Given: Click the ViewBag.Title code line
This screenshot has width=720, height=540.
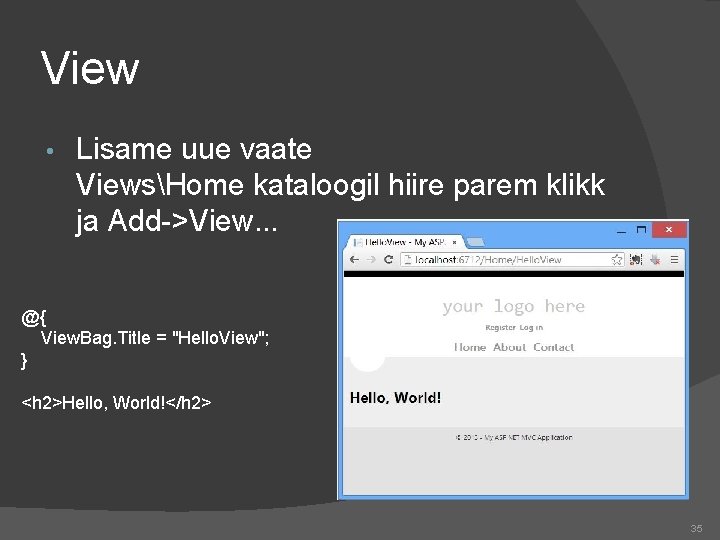Looking at the screenshot, I should pyautogui.click(x=155, y=338).
